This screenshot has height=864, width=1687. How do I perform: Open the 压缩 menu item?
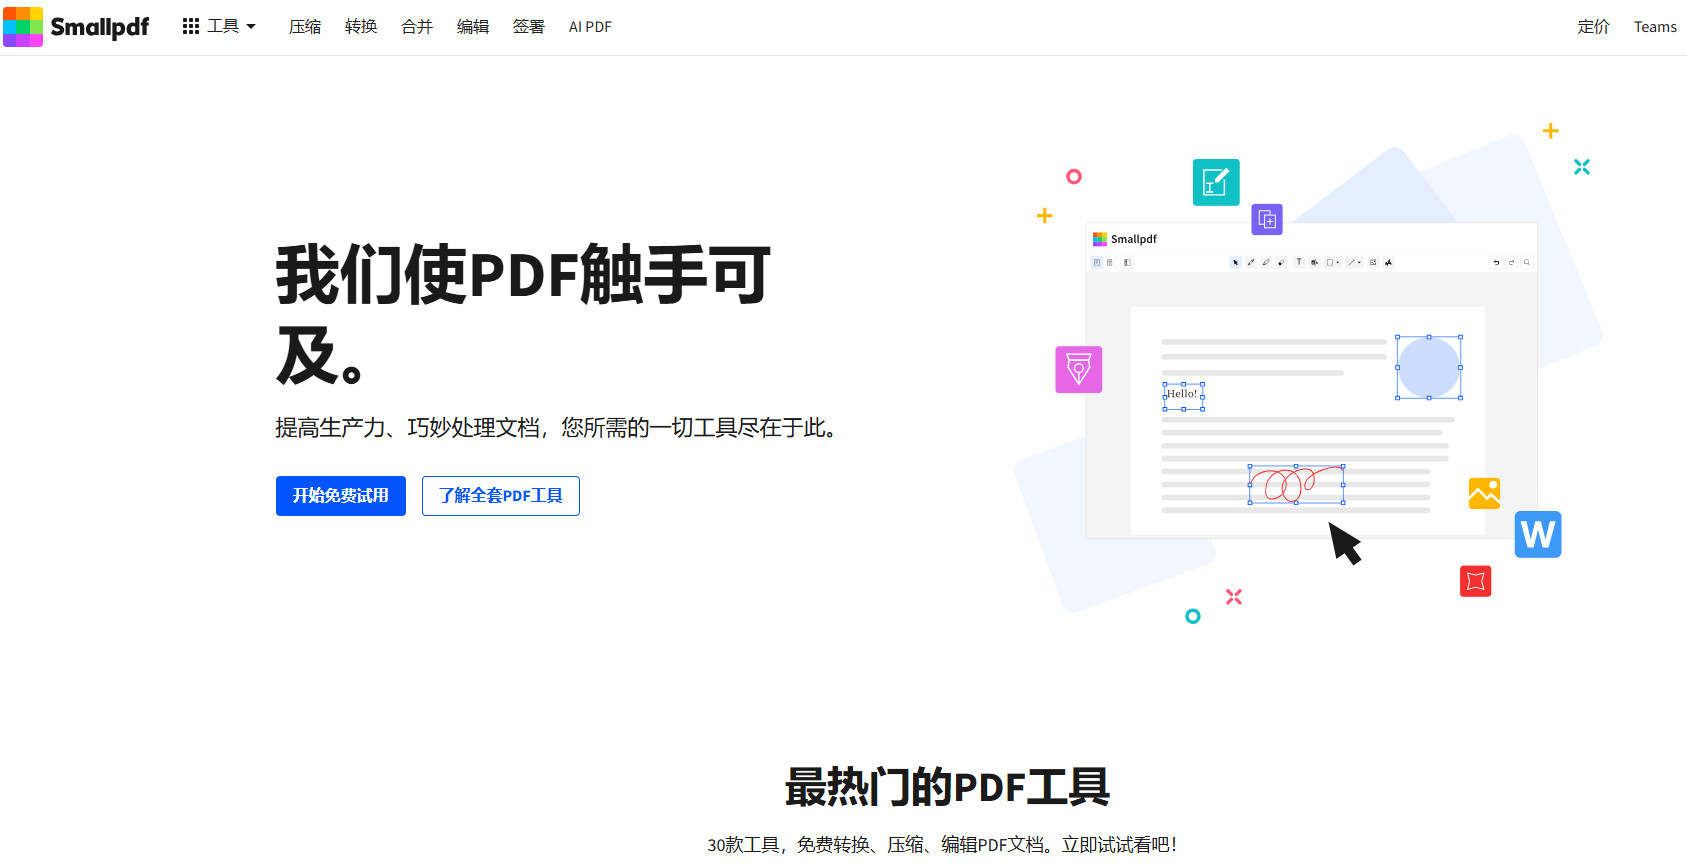(305, 27)
